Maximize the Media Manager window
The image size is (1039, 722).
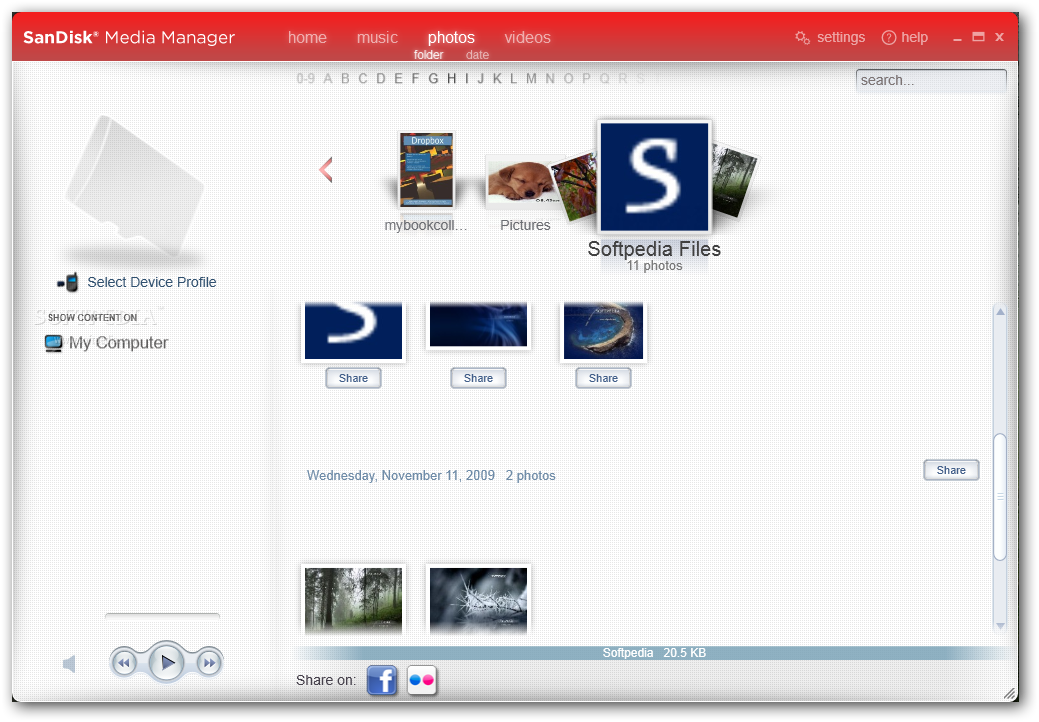click(978, 37)
